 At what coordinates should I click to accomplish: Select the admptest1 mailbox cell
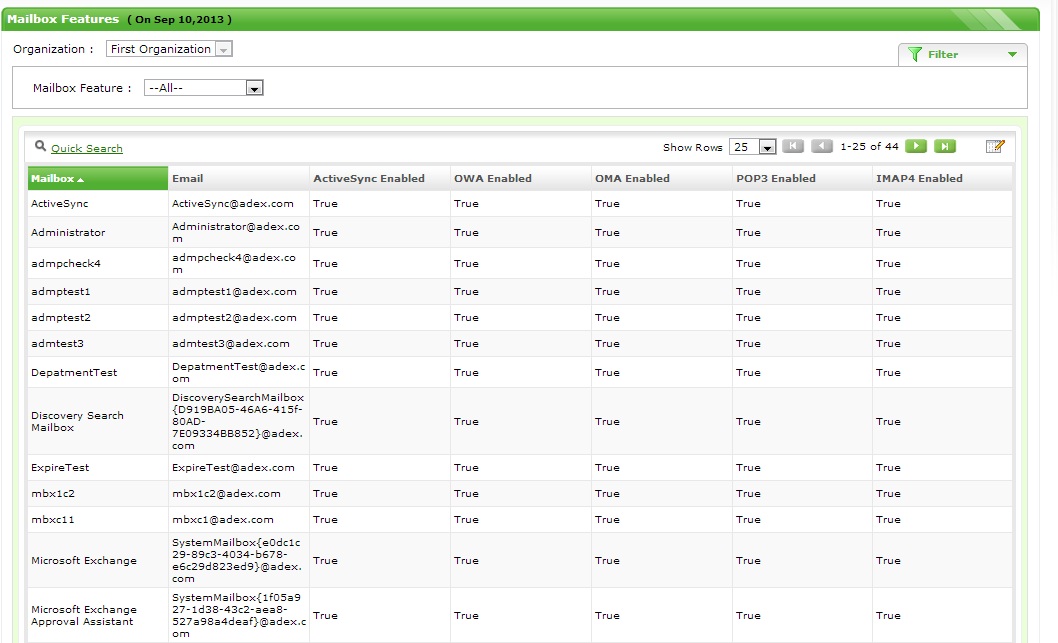coord(98,291)
